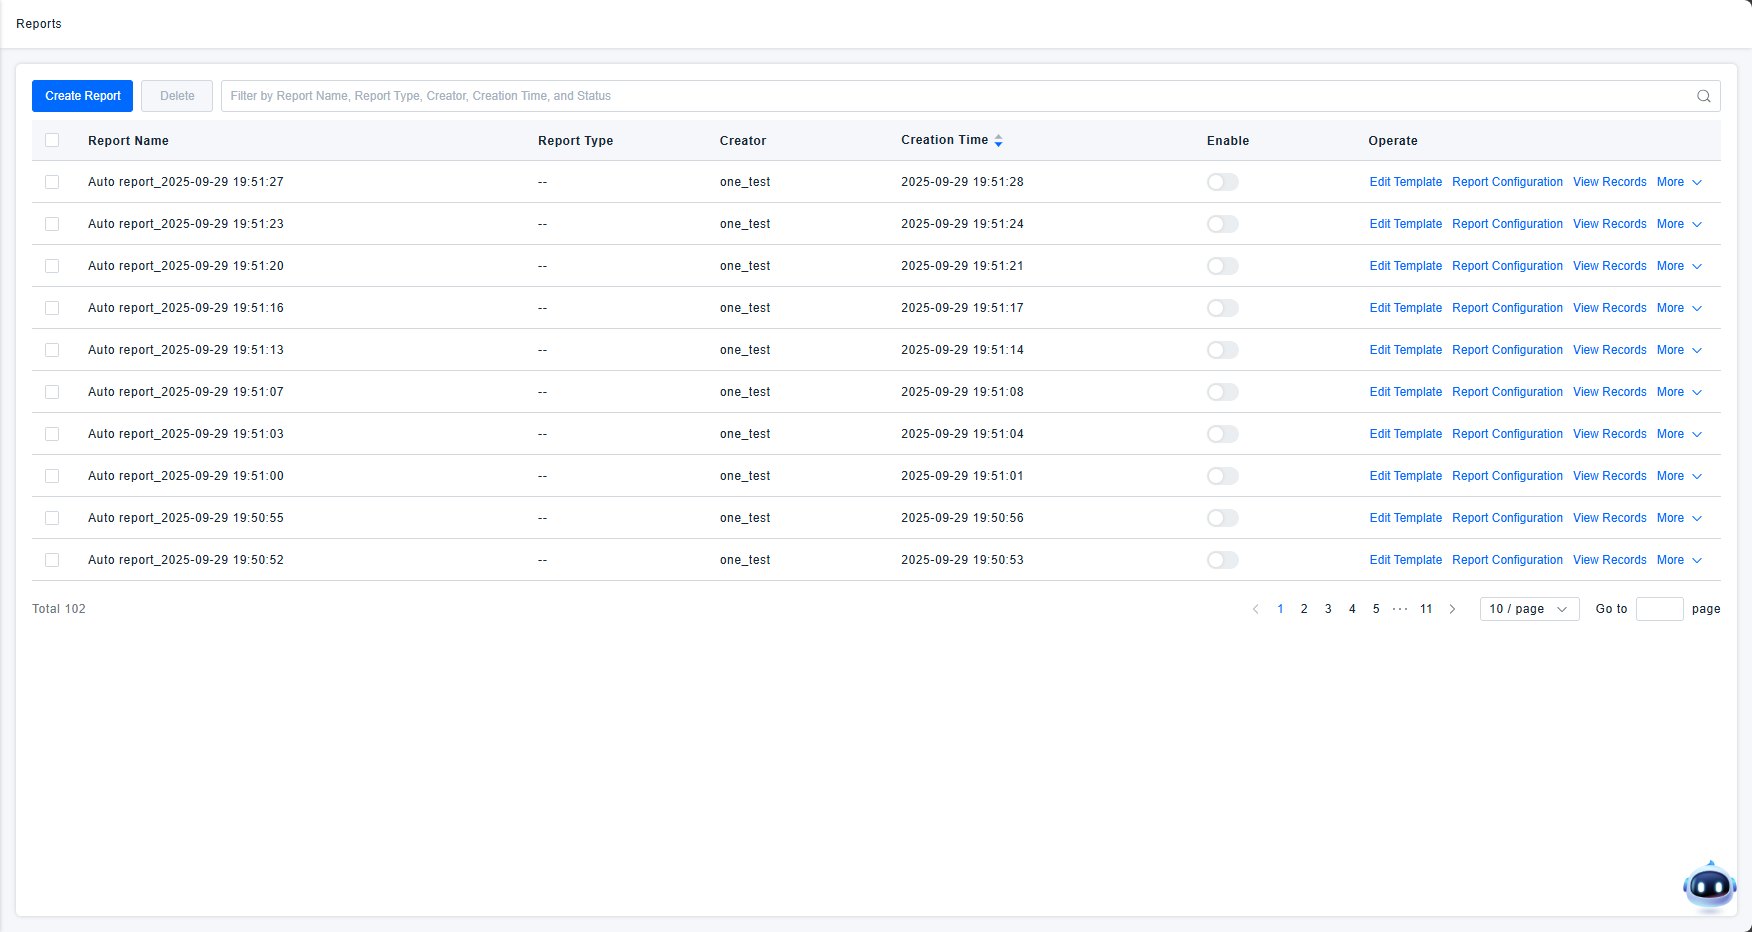Sort by Creation Time column arrows

click(998, 141)
